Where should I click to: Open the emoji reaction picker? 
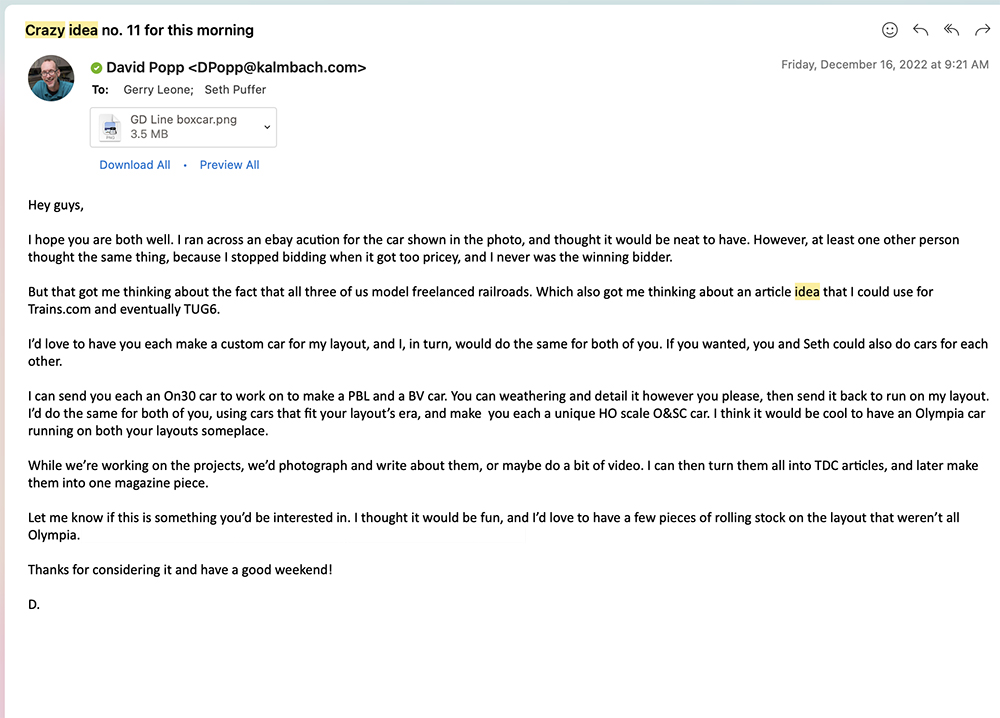pos(890,30)
